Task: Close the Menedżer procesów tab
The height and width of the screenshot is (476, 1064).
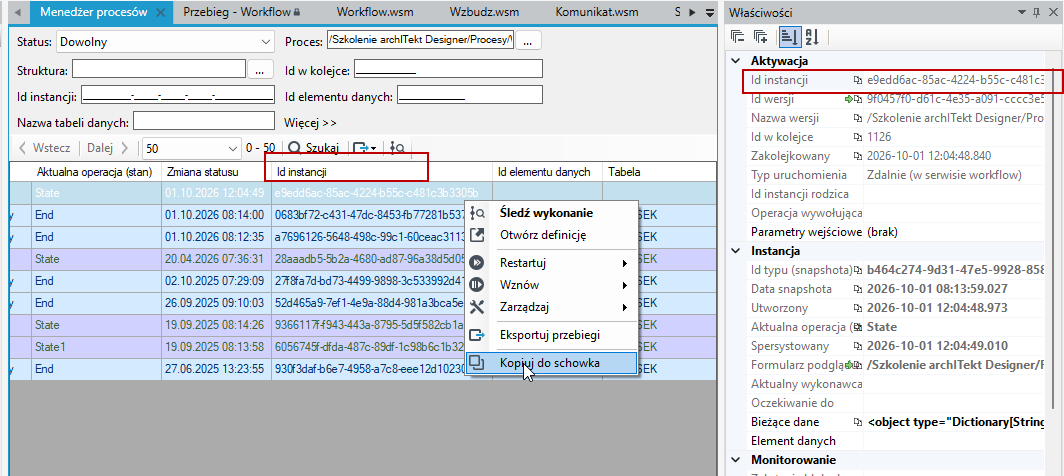Action: coord(160,12)
